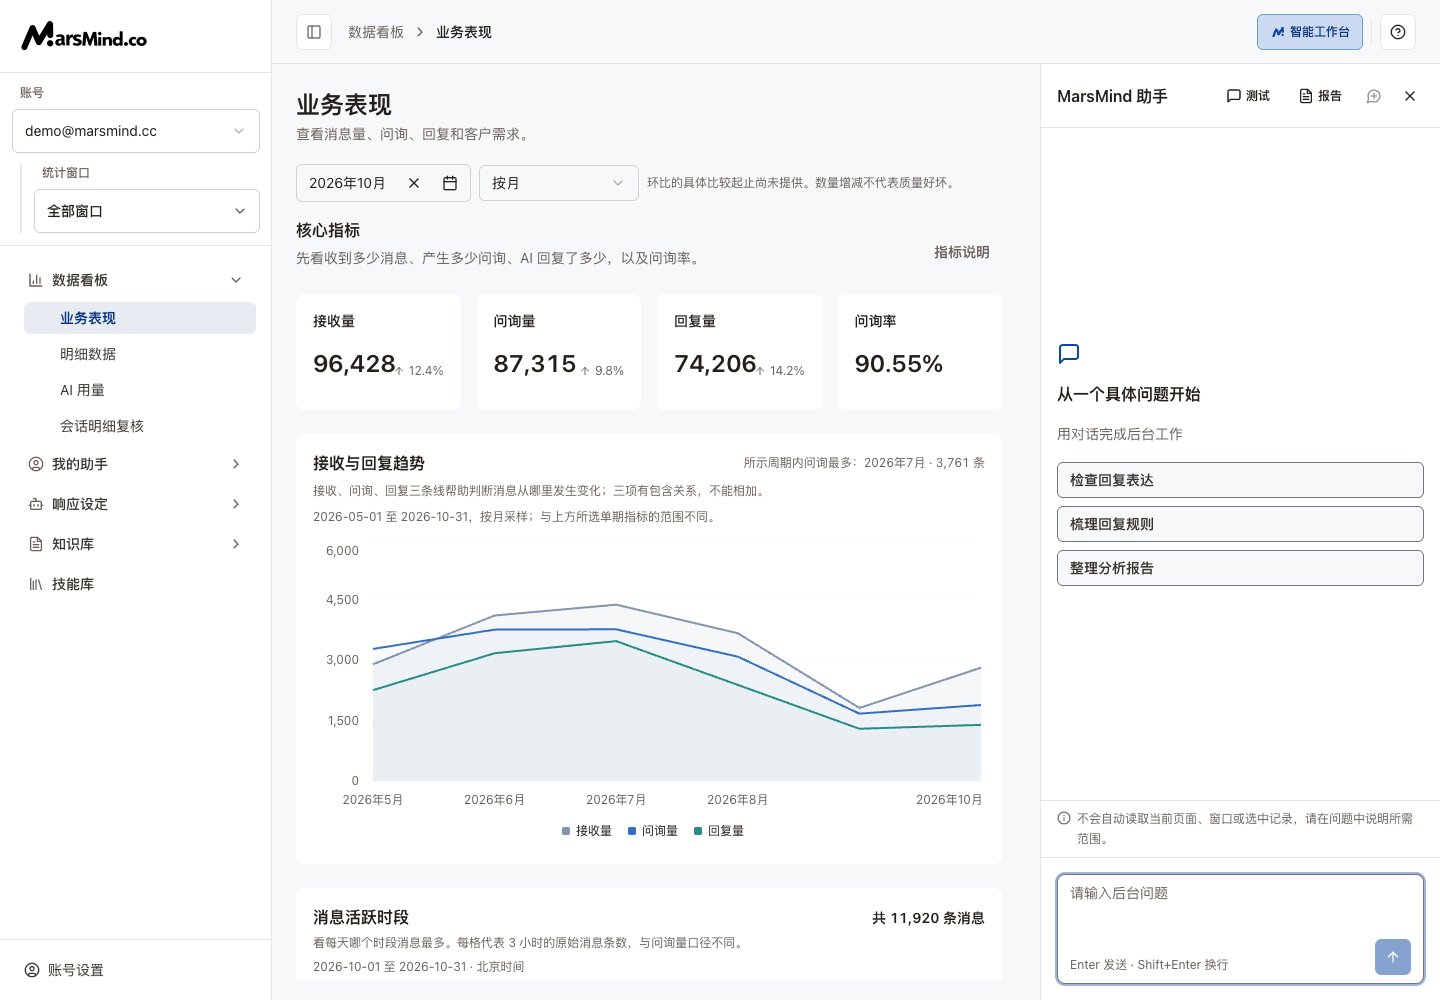Click the 梳理回复规则 suggestion
Screen dimensions: 1440x1000
pos(1240,524)
